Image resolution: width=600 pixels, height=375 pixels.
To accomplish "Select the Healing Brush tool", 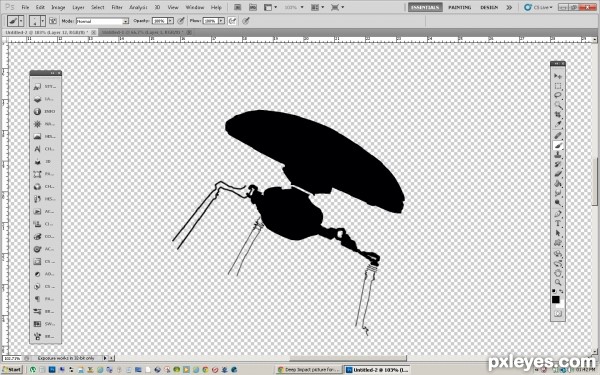I will pos(558,136).
